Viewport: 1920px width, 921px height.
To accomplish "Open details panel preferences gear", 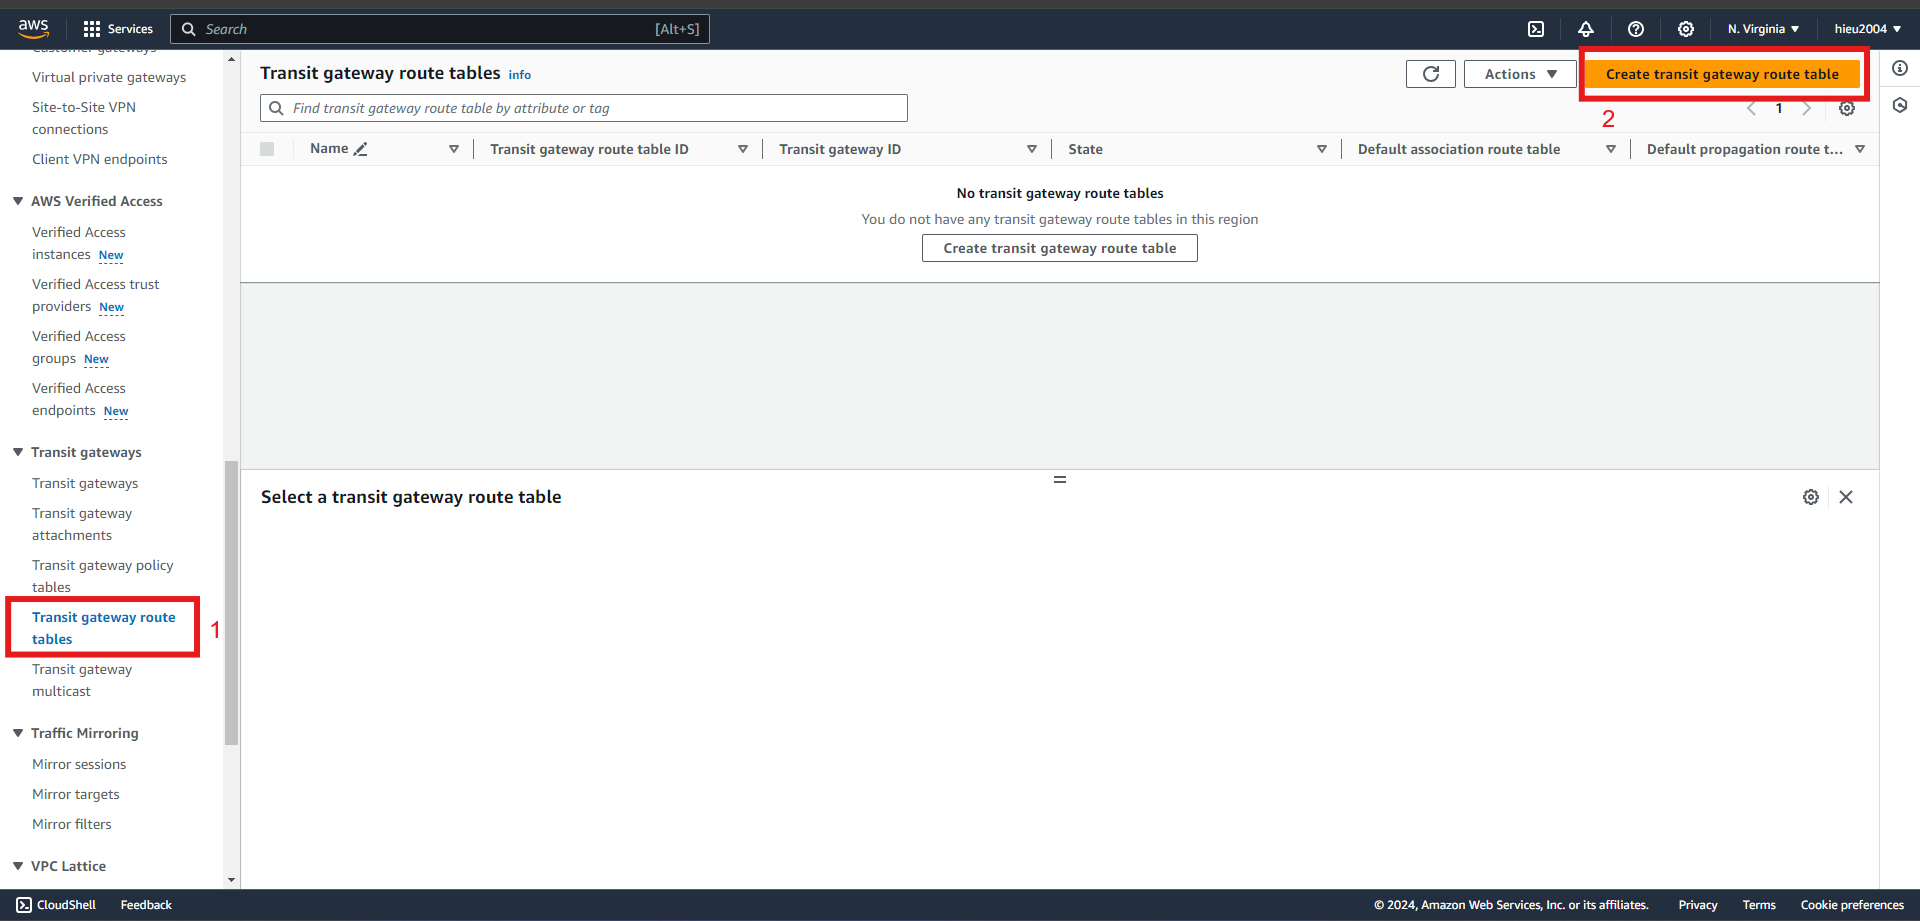I will [x=1811, y=497].
